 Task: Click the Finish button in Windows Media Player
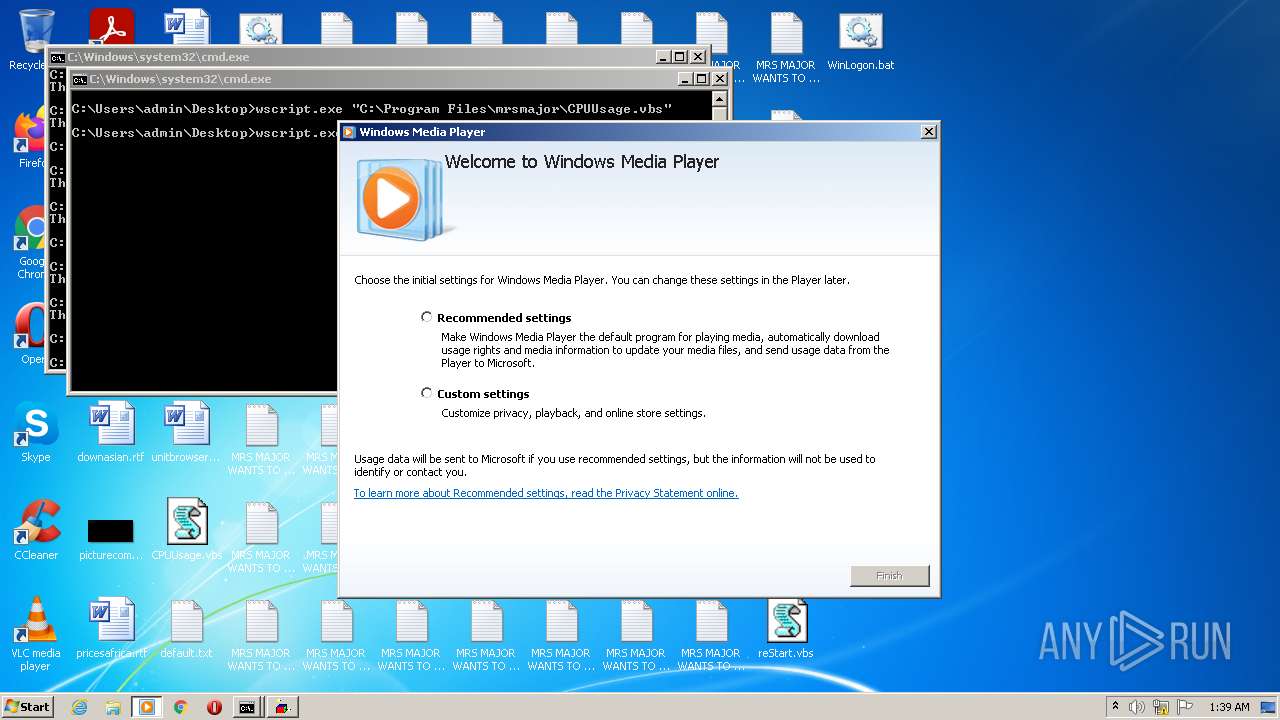point(889,576)
